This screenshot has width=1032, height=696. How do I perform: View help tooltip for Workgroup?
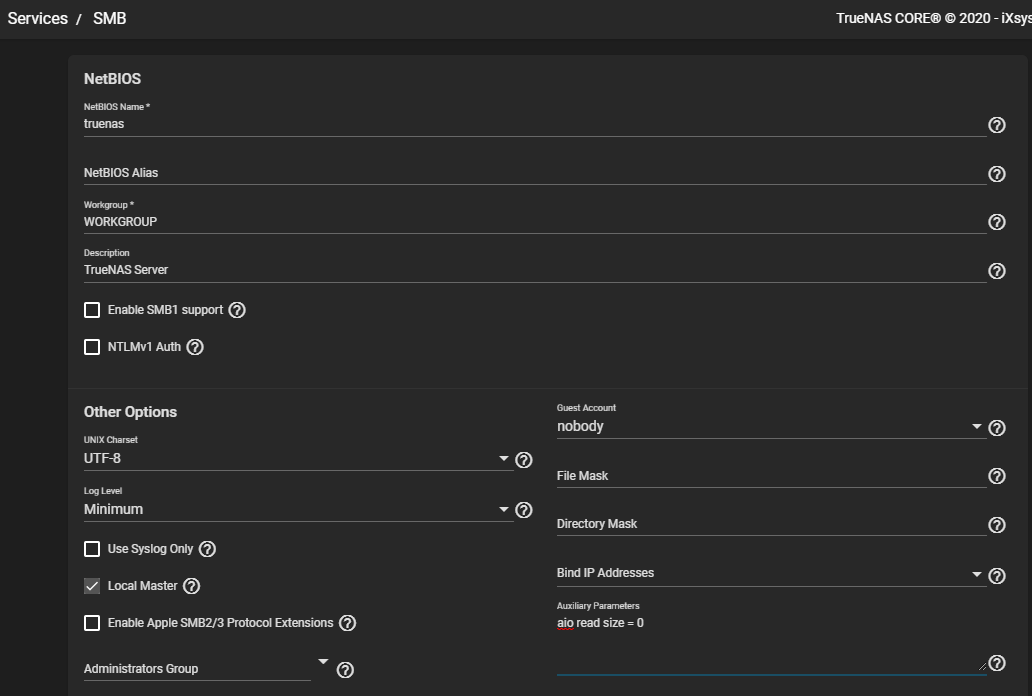pyautogui.click(x=996, y=222)
